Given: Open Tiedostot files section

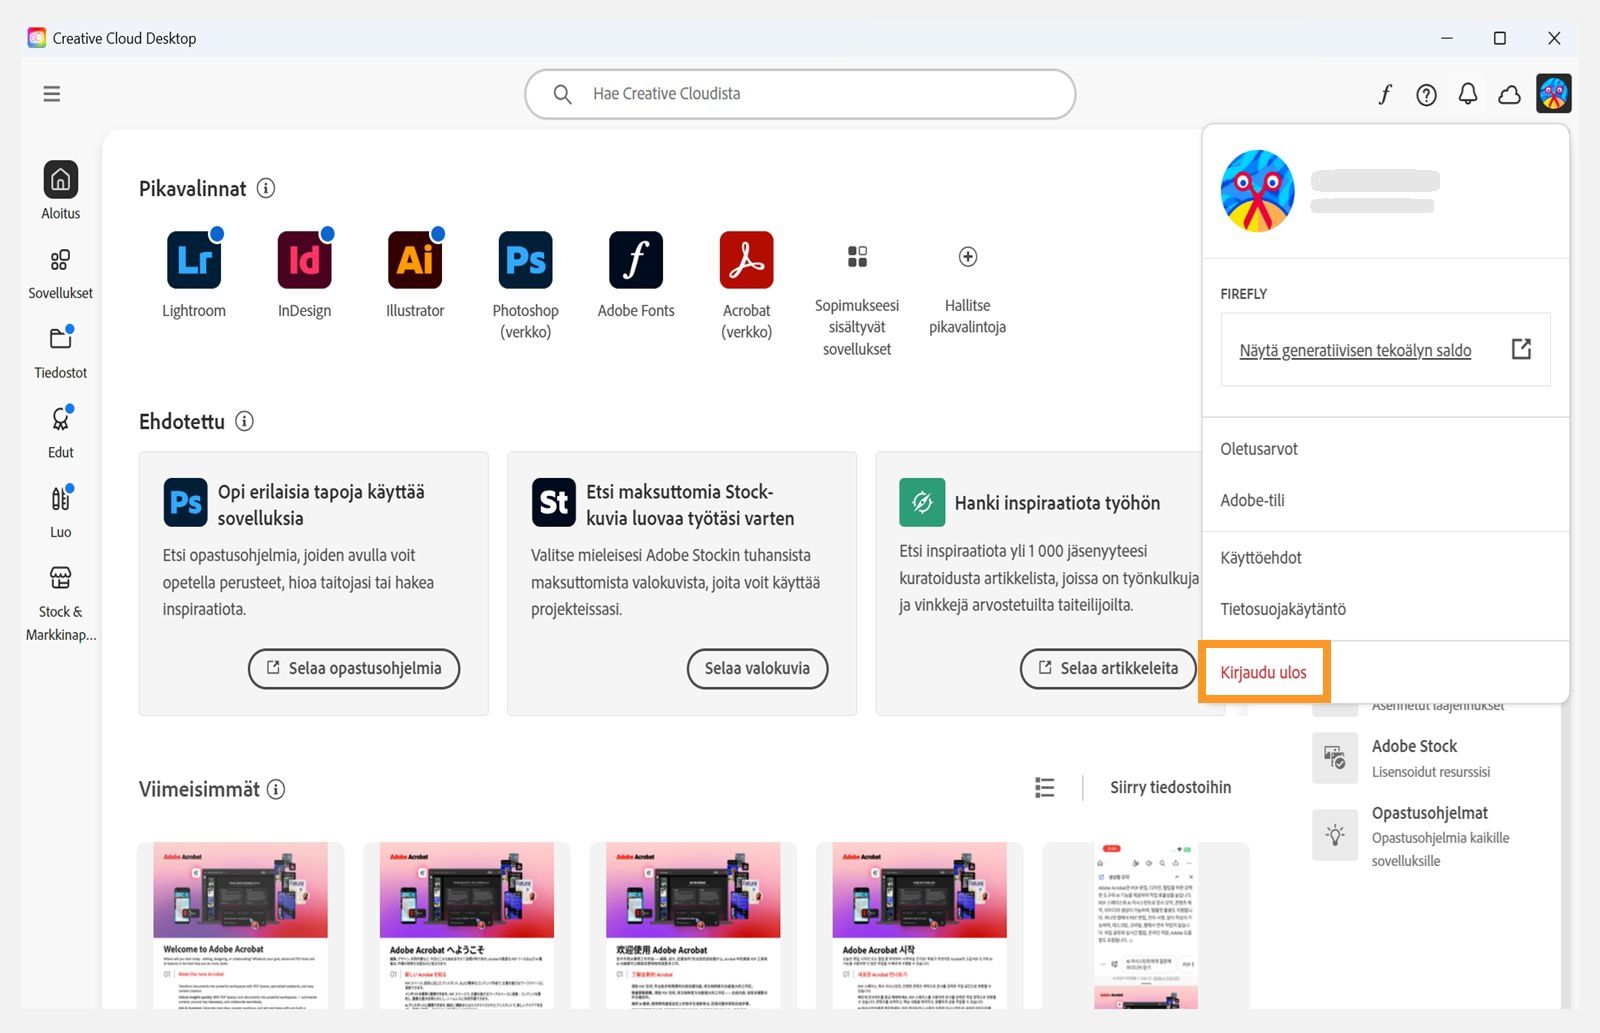Looking at the screenshot, I should 60,352.
